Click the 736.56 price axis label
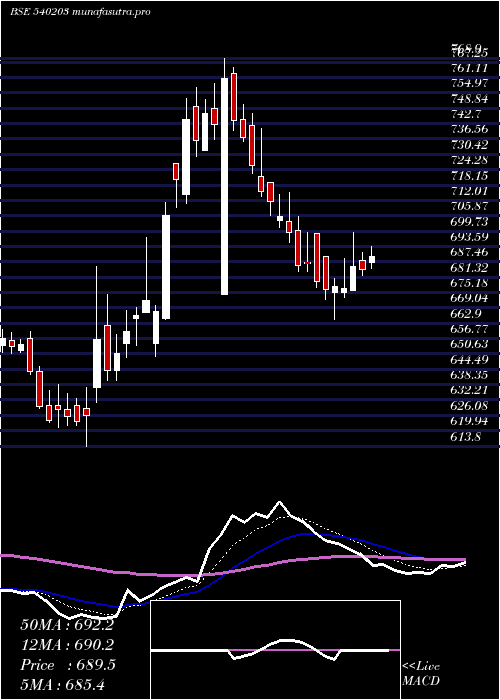Image resolution: width=500 pixels, height=700 pixels. click(469, 129)
